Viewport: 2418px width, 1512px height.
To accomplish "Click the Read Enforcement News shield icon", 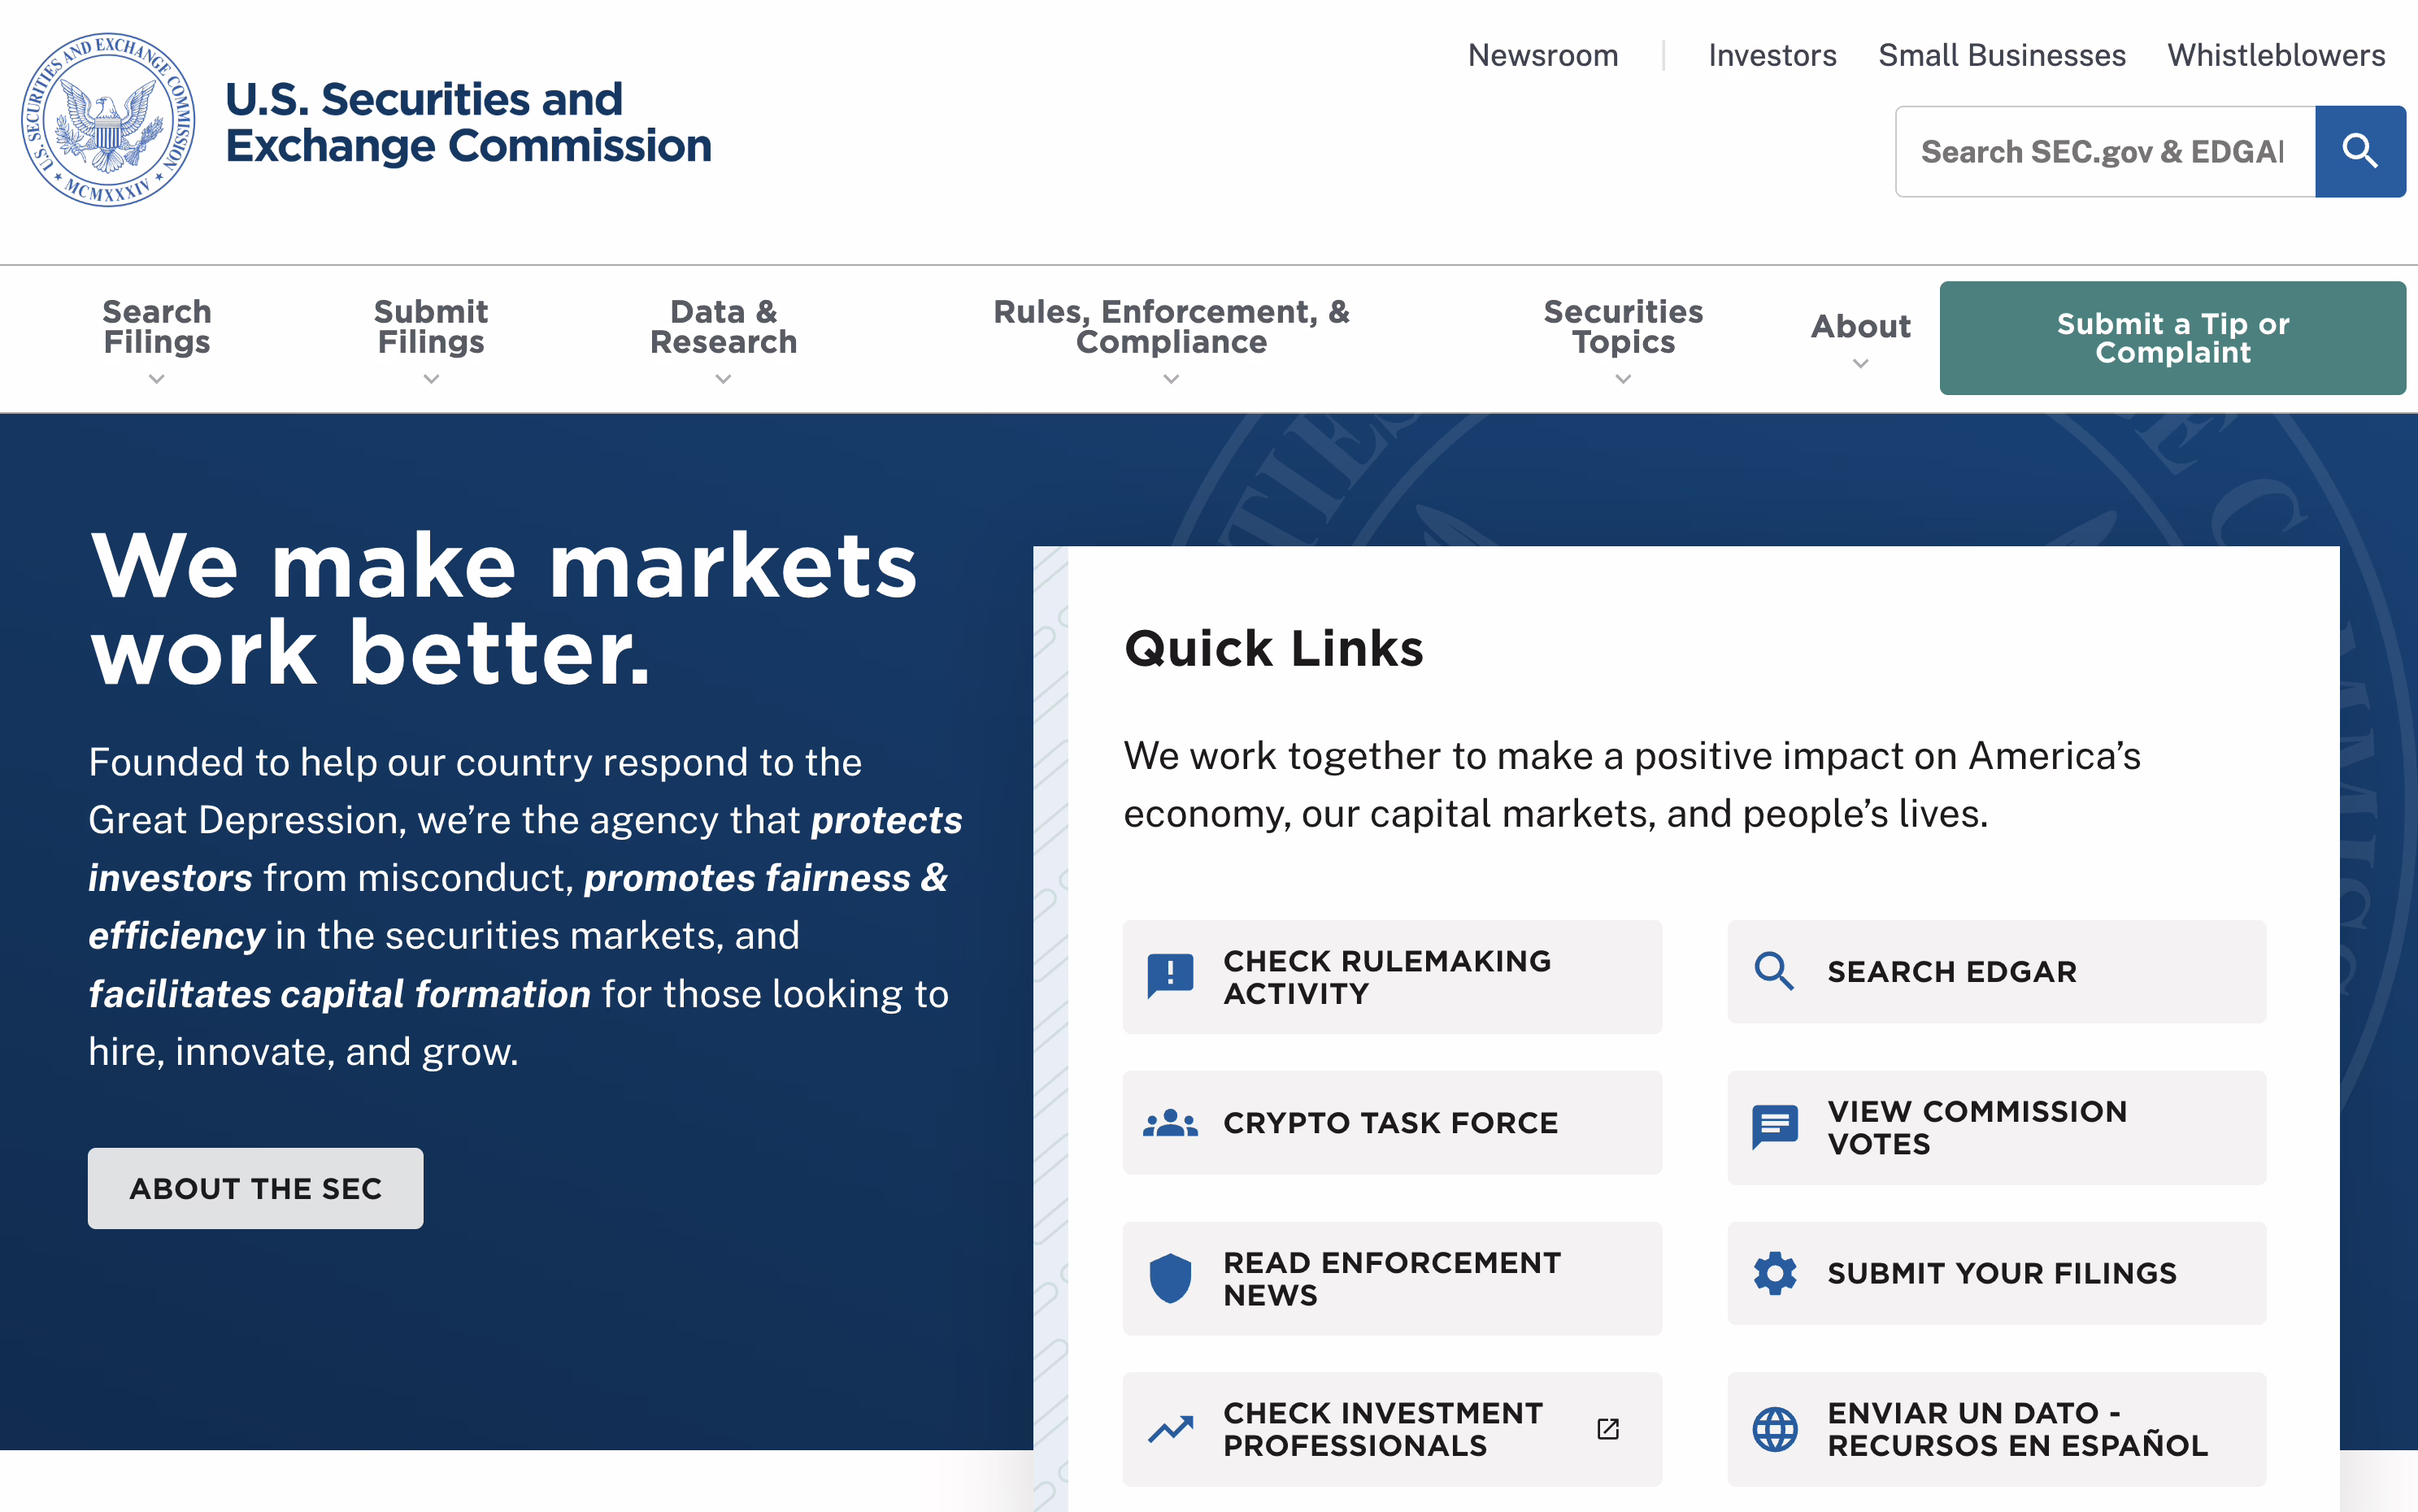I will point(1170,1278).
